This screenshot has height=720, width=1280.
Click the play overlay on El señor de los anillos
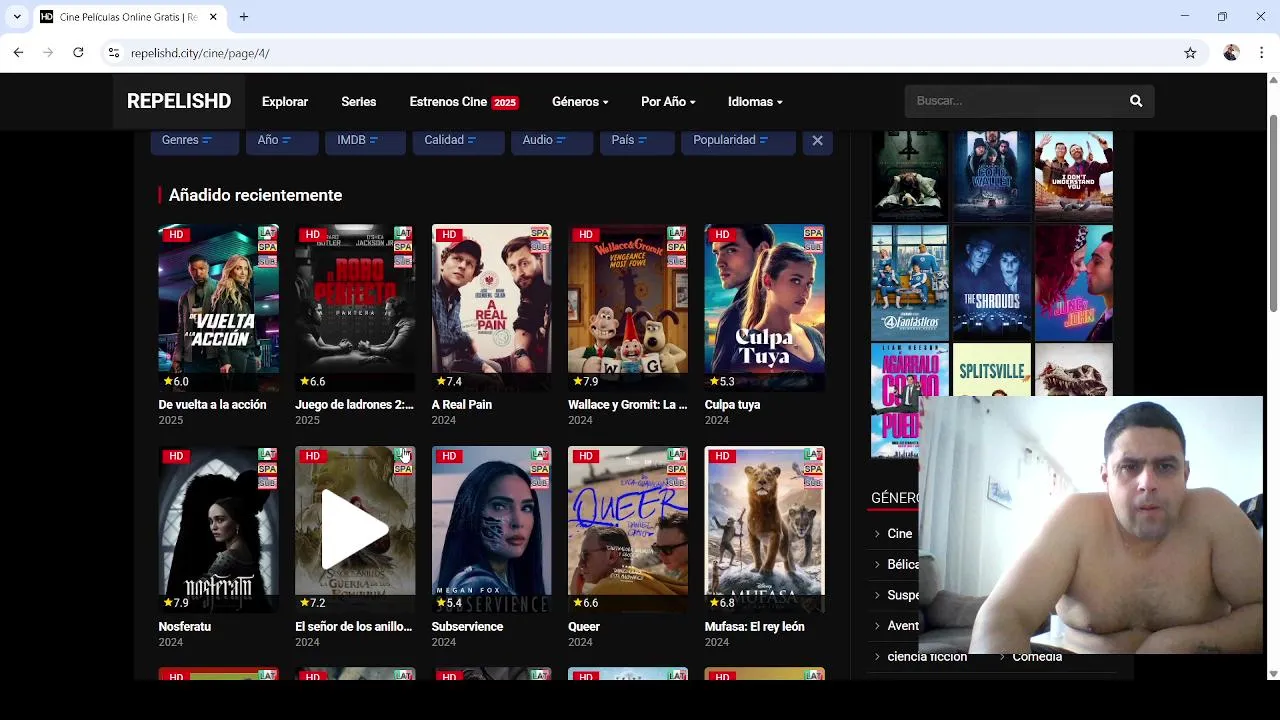[354, 530]
